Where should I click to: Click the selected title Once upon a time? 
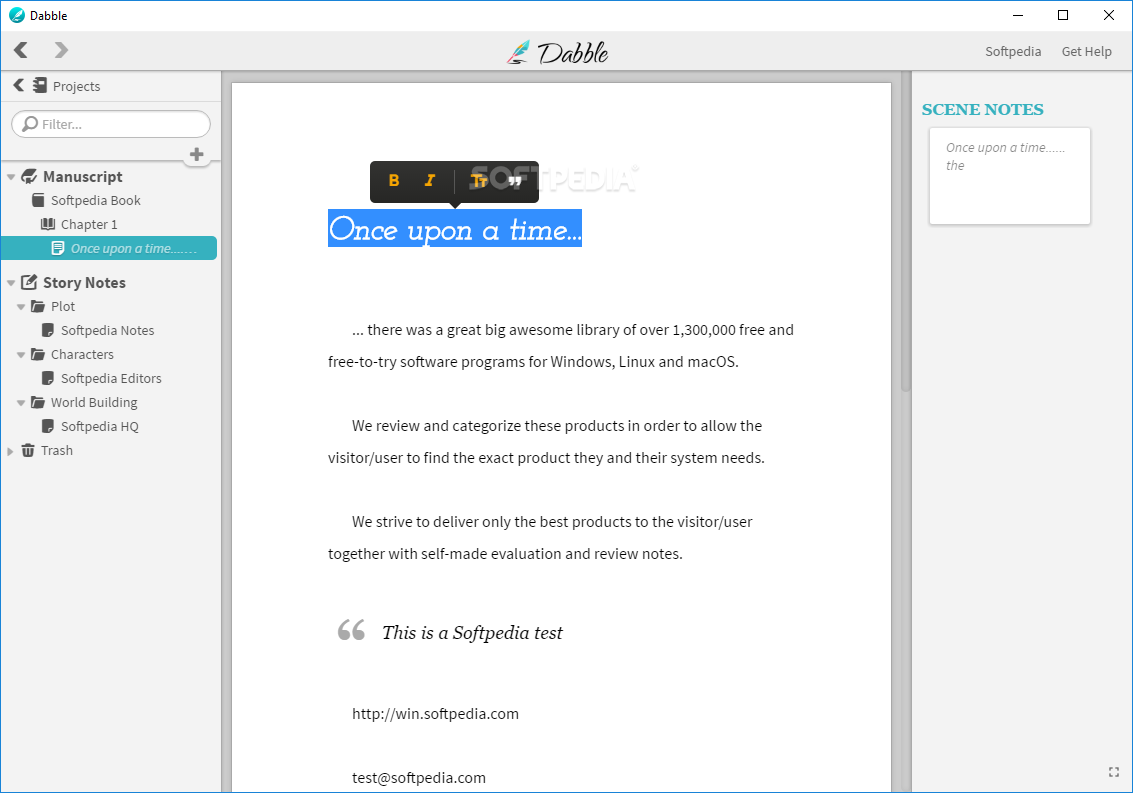click(455, 229)
